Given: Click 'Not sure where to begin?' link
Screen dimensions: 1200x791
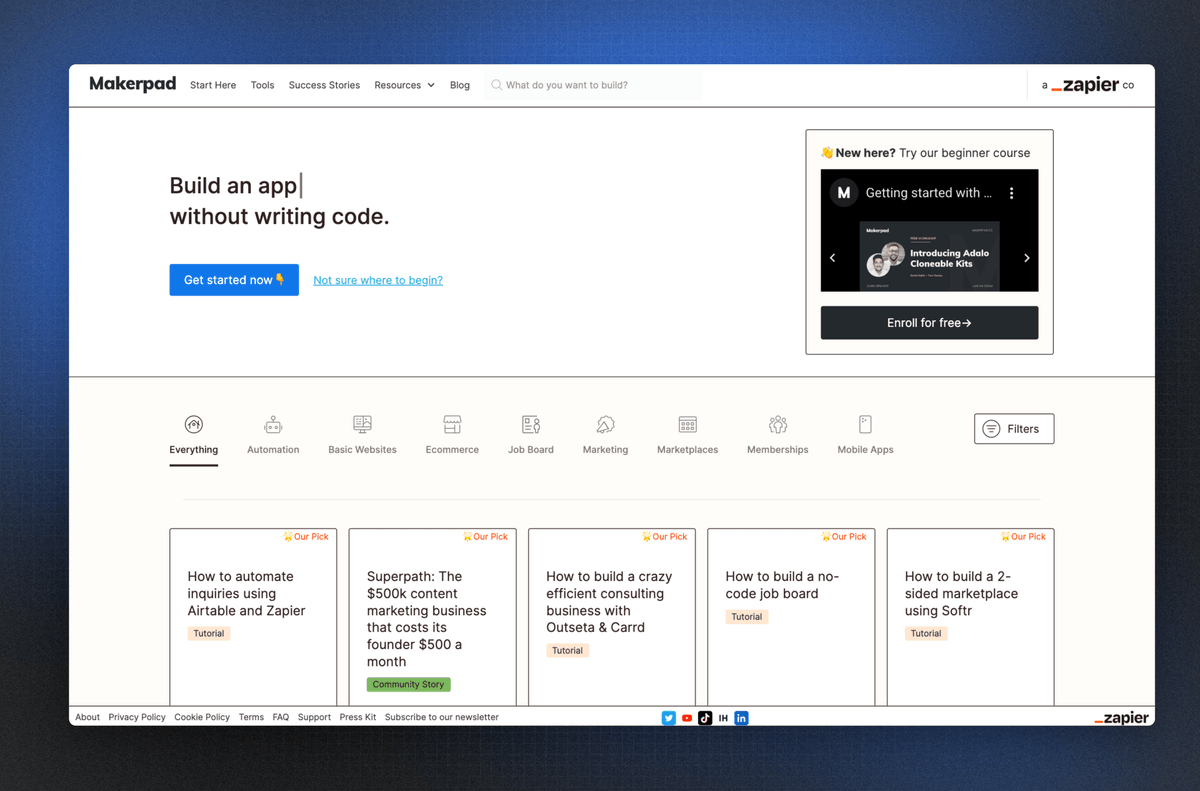Looking at the screenshot, I should pyautogui.click(x=378, y=280).
